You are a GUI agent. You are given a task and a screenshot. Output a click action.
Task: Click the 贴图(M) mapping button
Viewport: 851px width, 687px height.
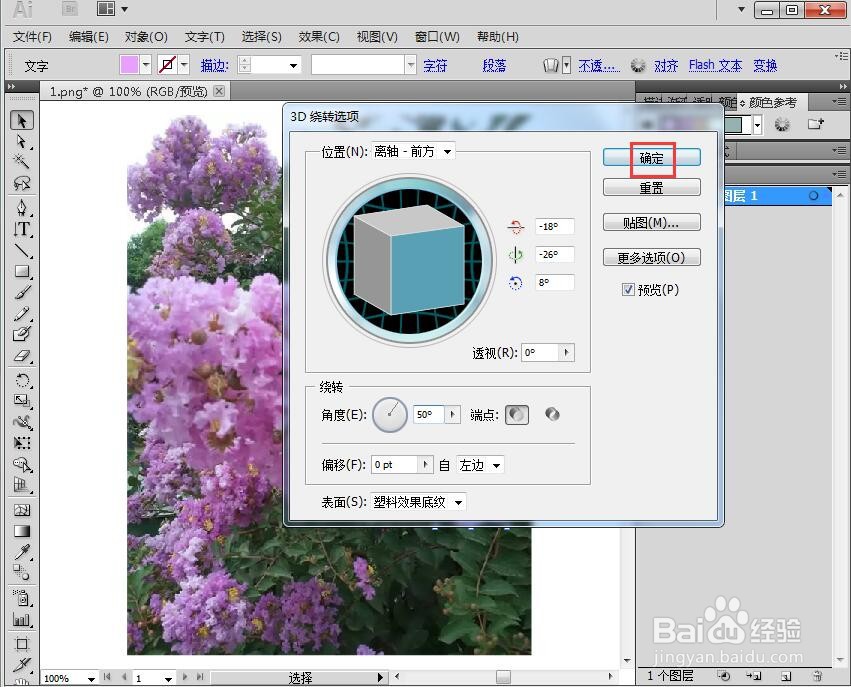click(651, 221)
